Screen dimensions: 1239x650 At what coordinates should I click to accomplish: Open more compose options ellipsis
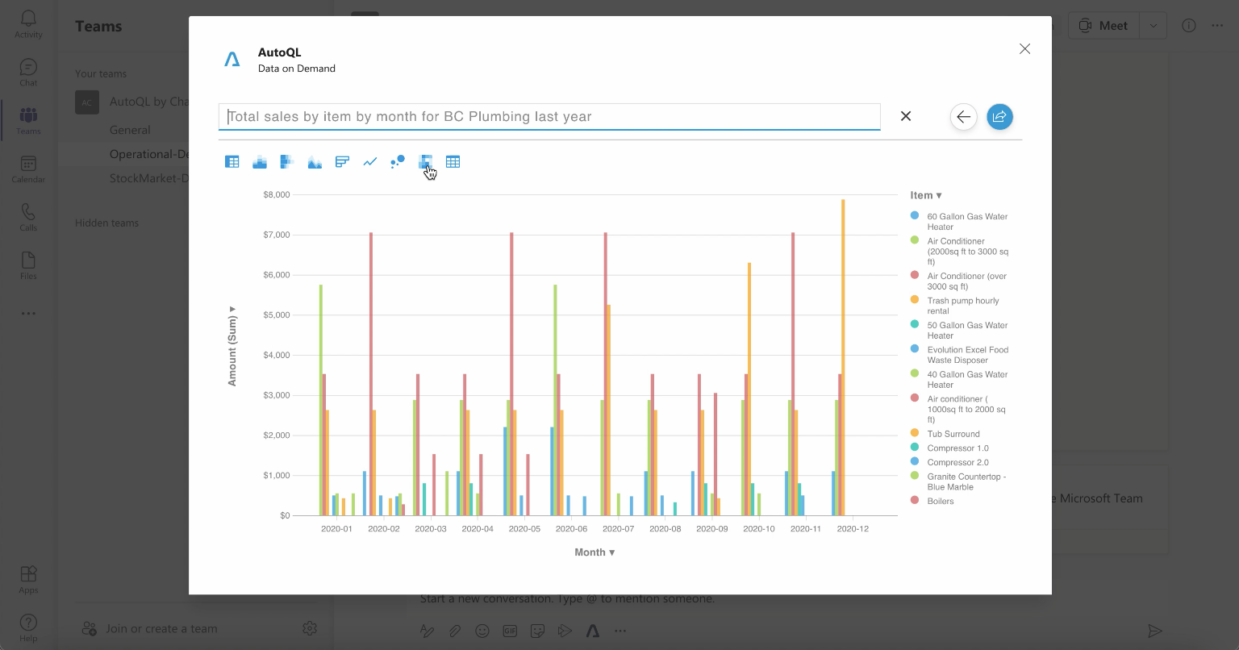click(x=620, y=631)
